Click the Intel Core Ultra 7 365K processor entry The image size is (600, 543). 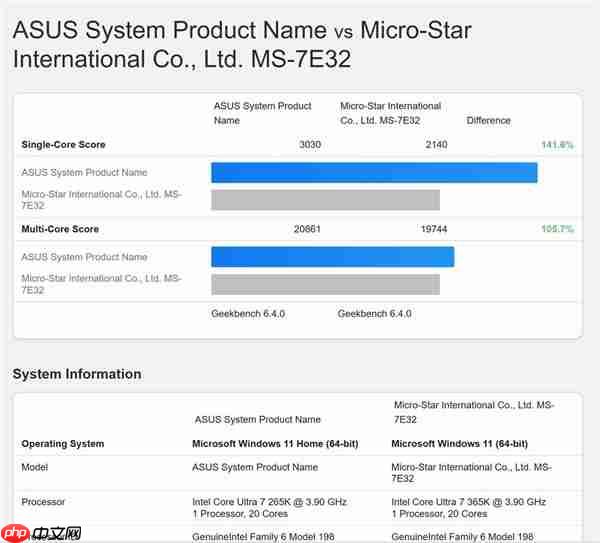[x=468, y=501]
